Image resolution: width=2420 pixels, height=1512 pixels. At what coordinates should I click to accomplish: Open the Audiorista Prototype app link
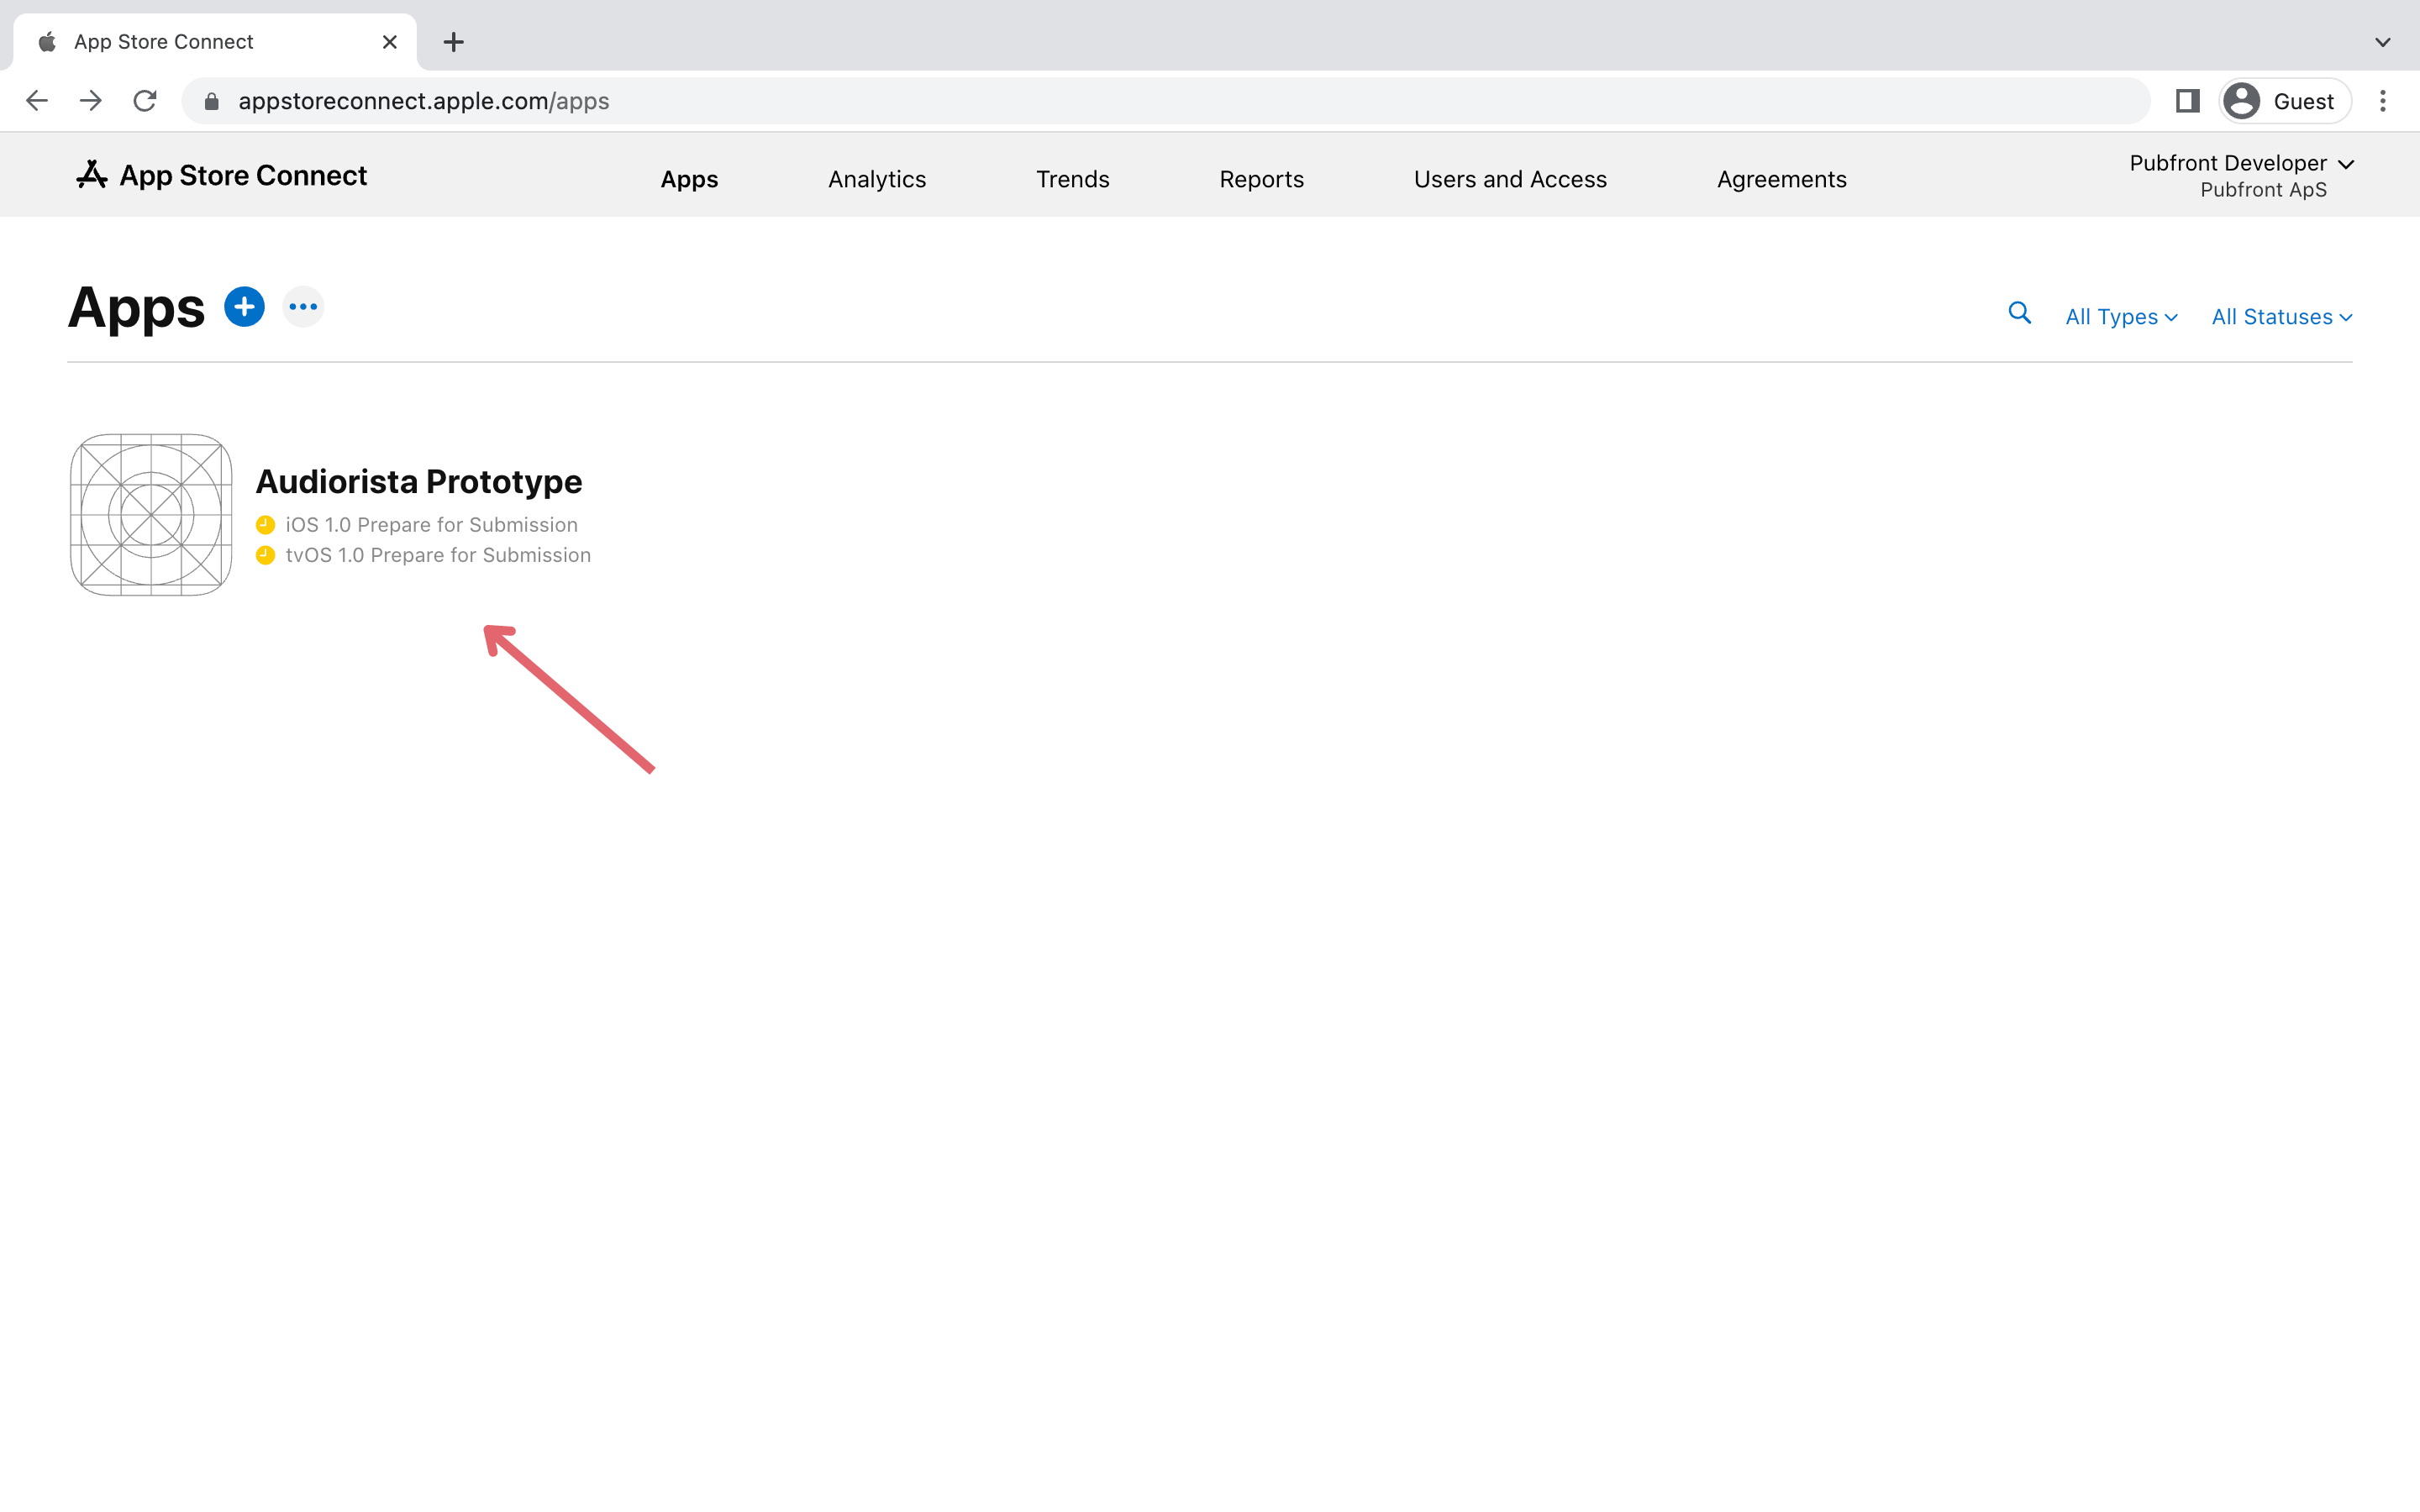(x=419, y=482)
